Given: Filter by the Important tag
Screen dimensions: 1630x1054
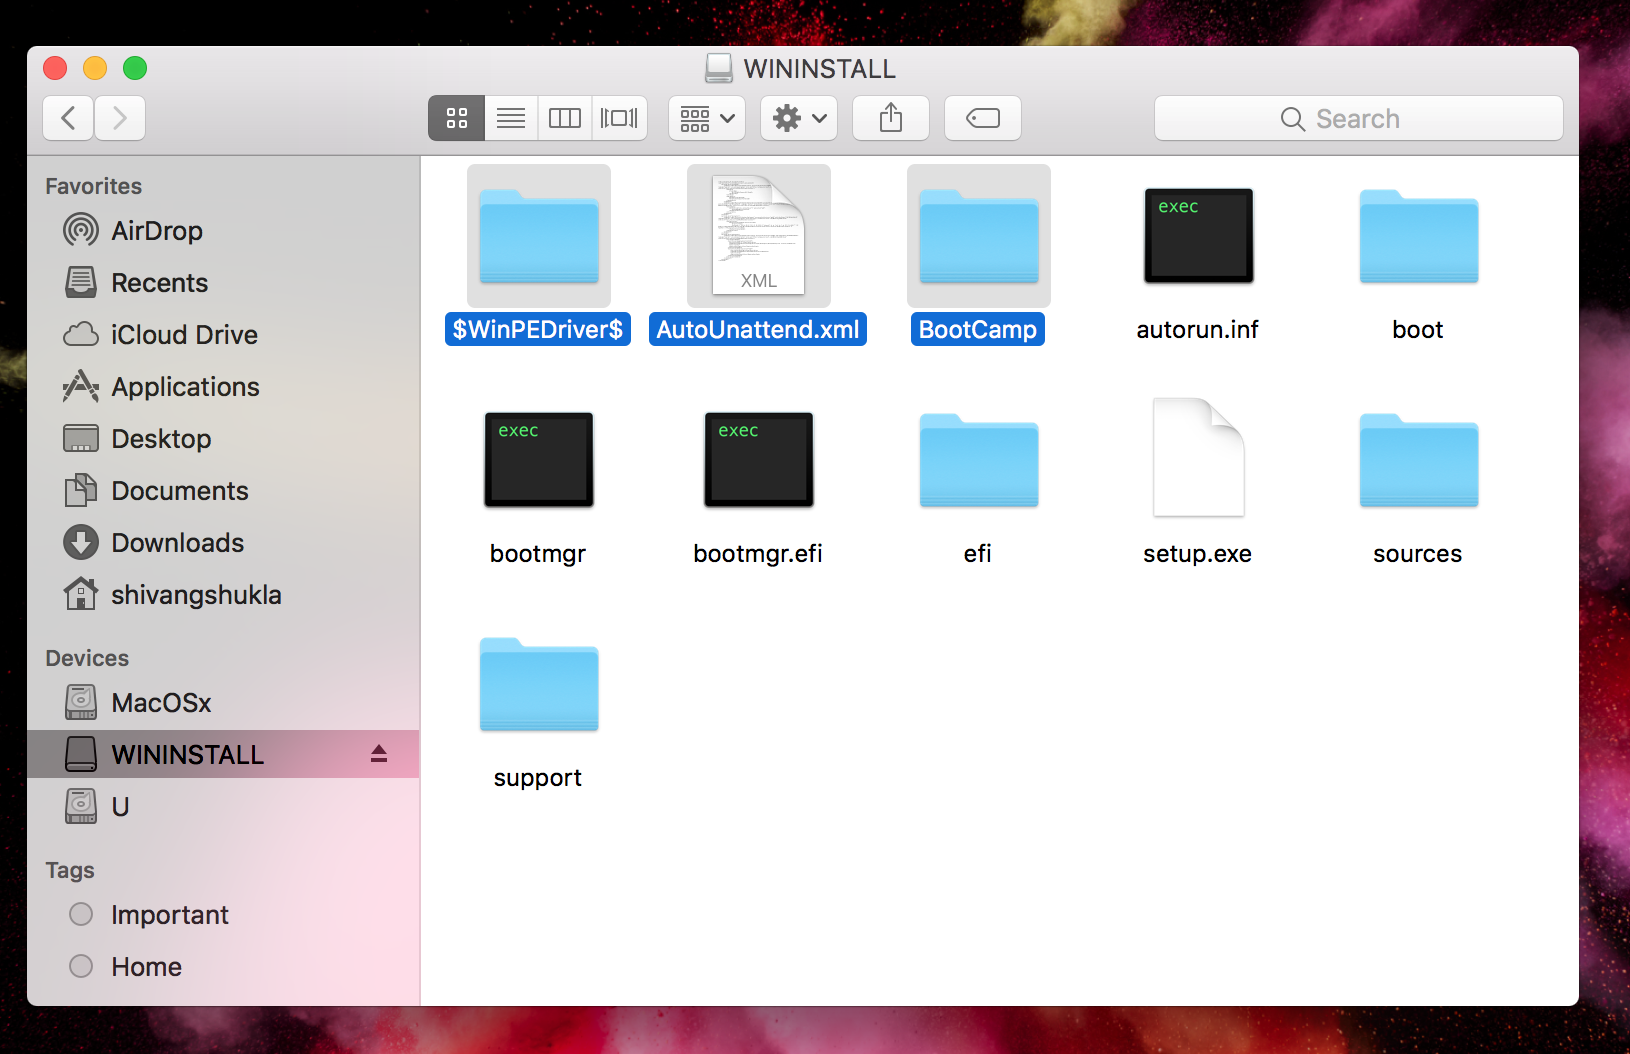Looking at the screenshot, I should (x=223, y=915).
